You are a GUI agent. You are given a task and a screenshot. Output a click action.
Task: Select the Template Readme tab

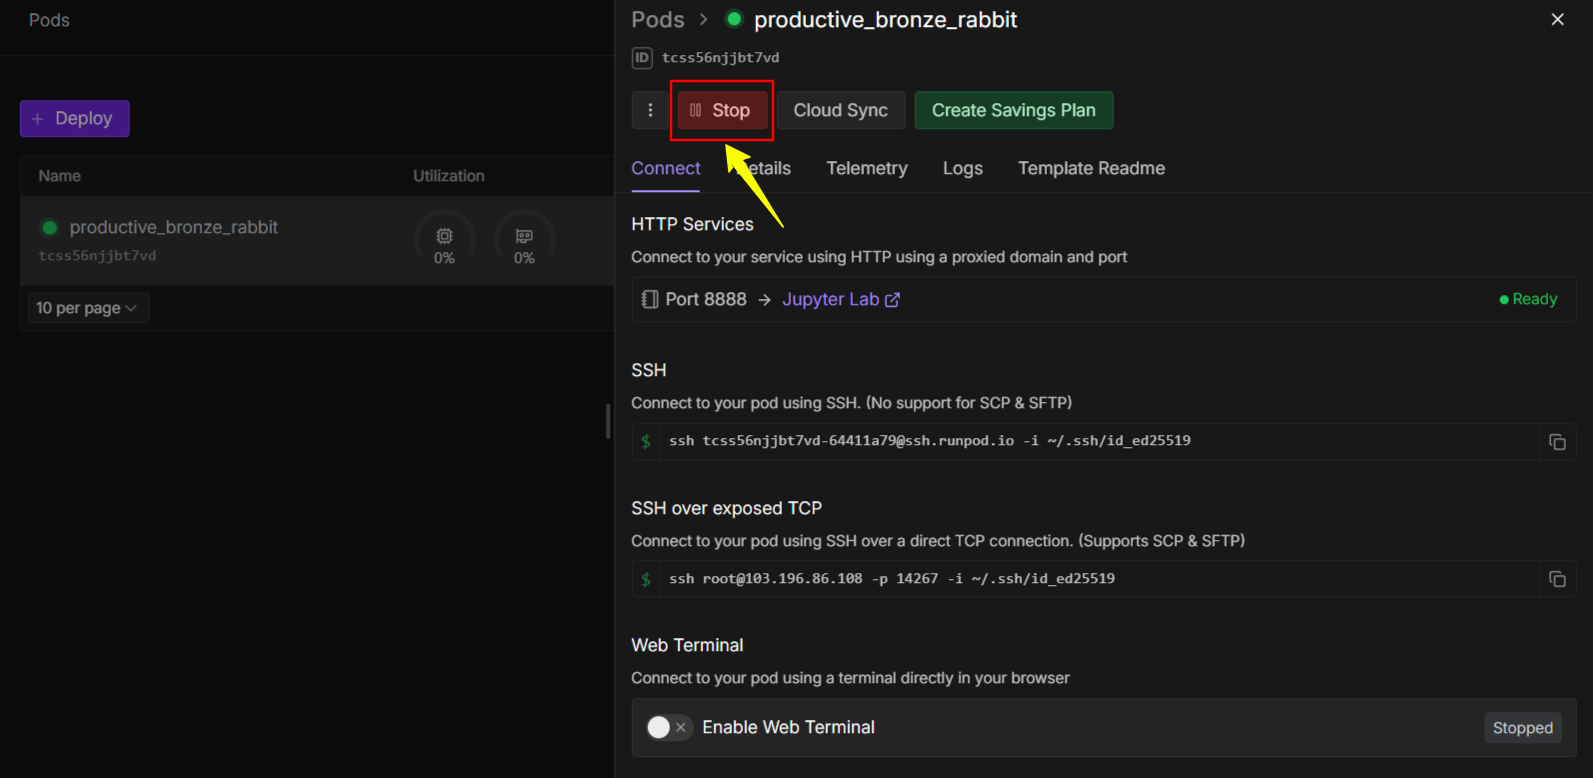click(x=1091, y=168)
